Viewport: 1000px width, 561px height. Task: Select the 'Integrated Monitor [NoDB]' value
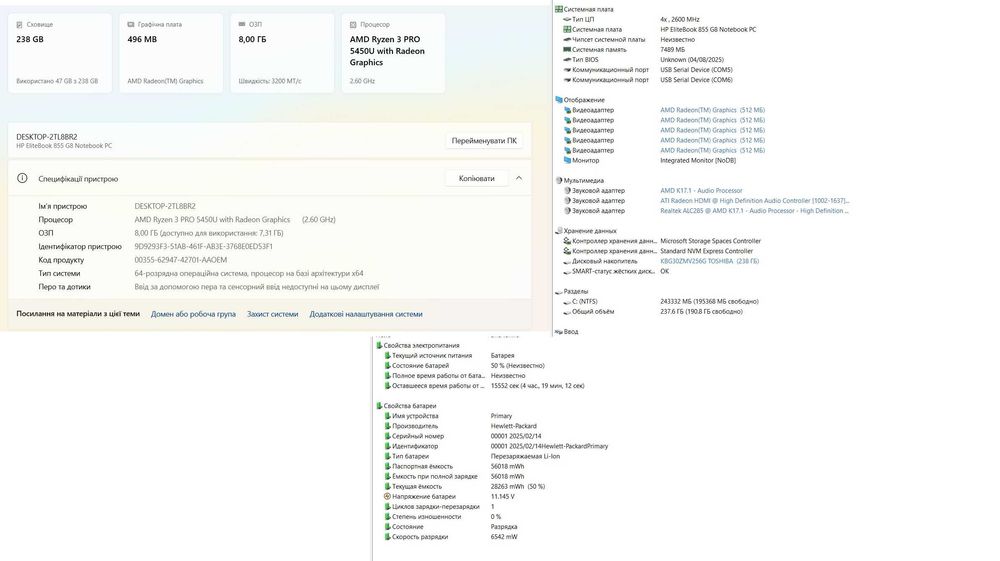coord(698,161)
